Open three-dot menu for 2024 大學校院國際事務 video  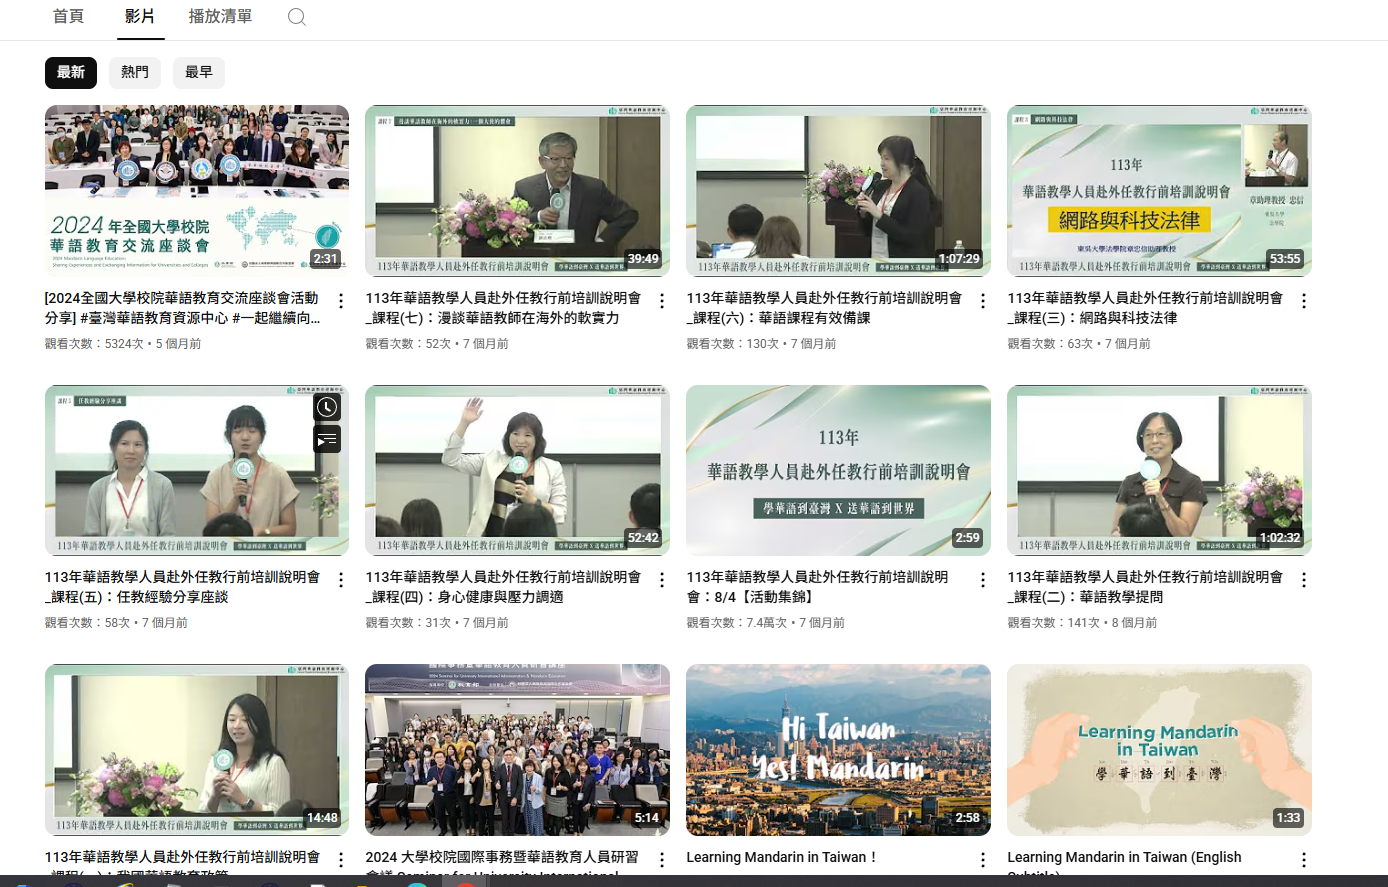coord(662,860)
